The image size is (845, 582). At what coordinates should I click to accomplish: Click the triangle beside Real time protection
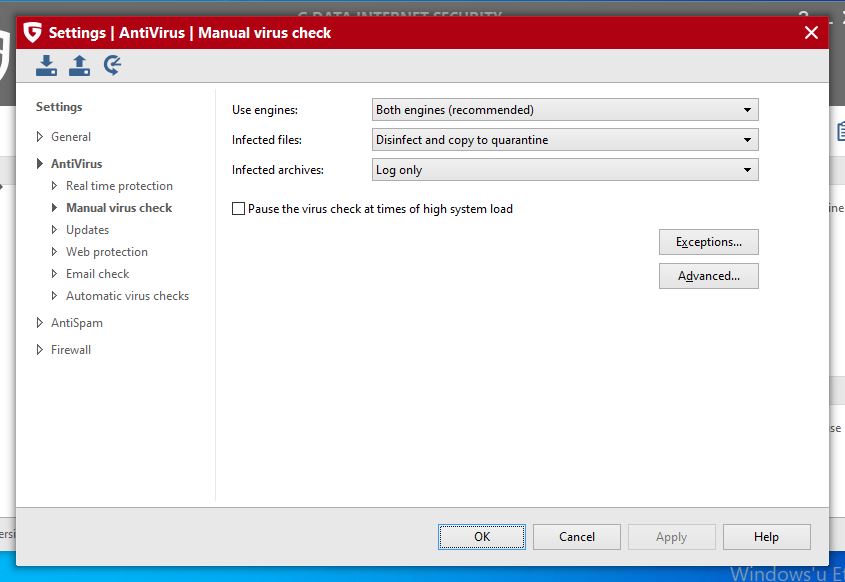point(54,186)
